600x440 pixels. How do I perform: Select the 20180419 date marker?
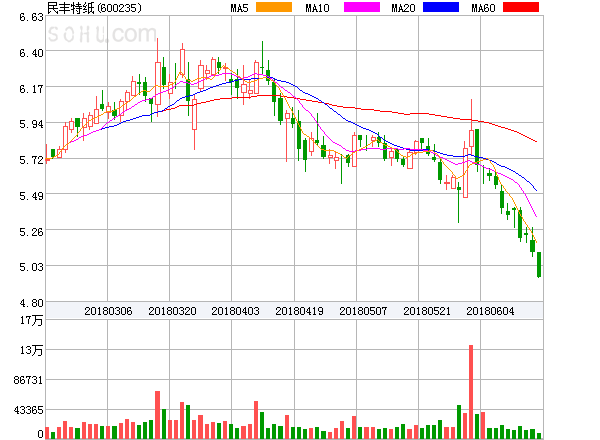(x=299, y=311)
